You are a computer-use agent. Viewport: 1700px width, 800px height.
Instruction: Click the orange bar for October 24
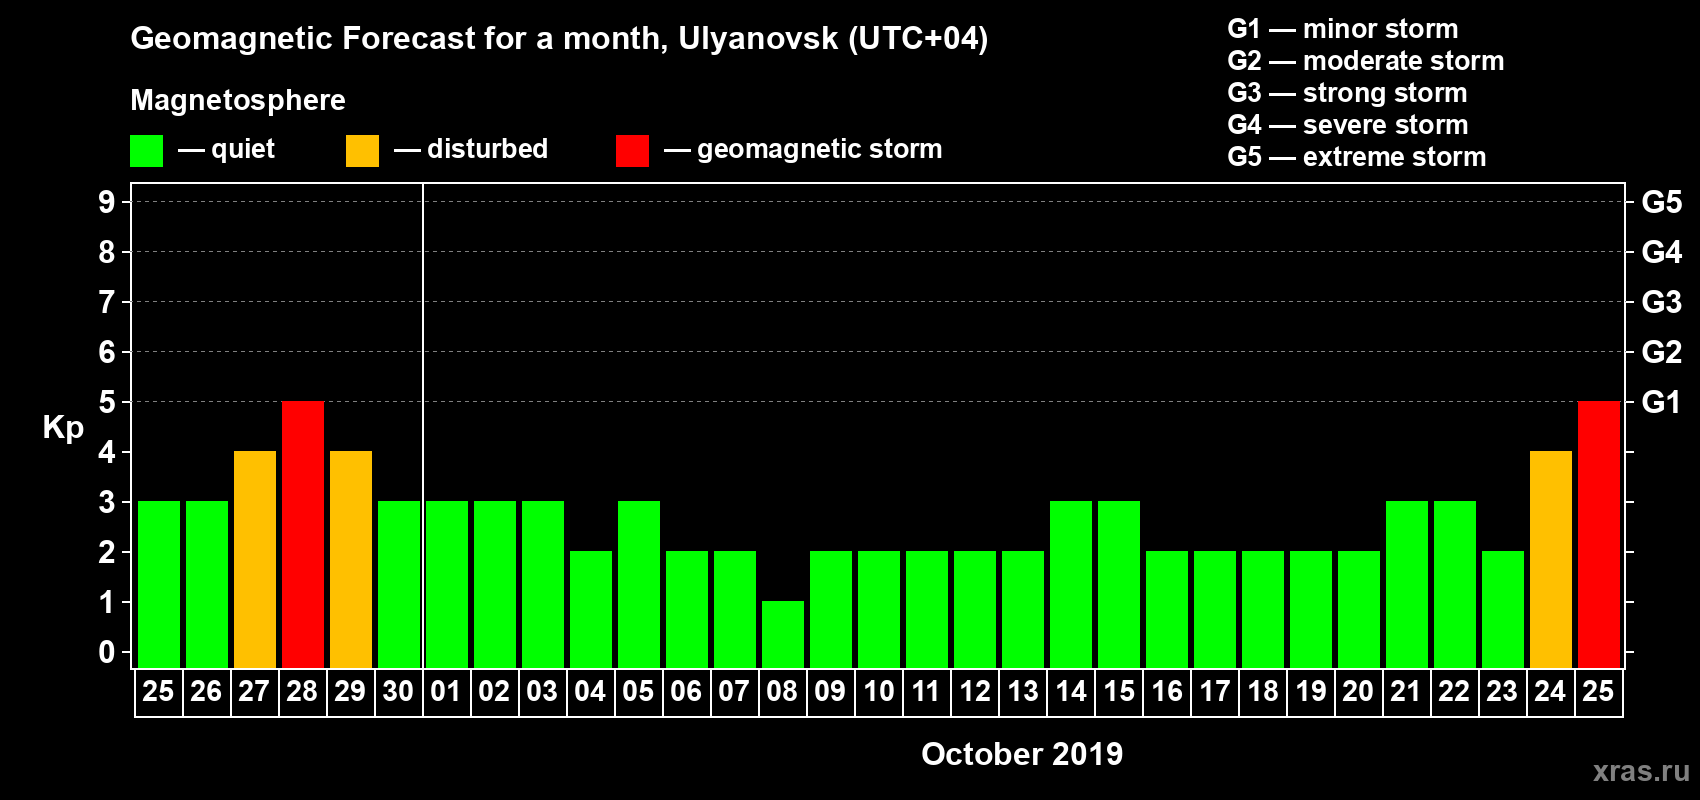tap(1551, 559)
